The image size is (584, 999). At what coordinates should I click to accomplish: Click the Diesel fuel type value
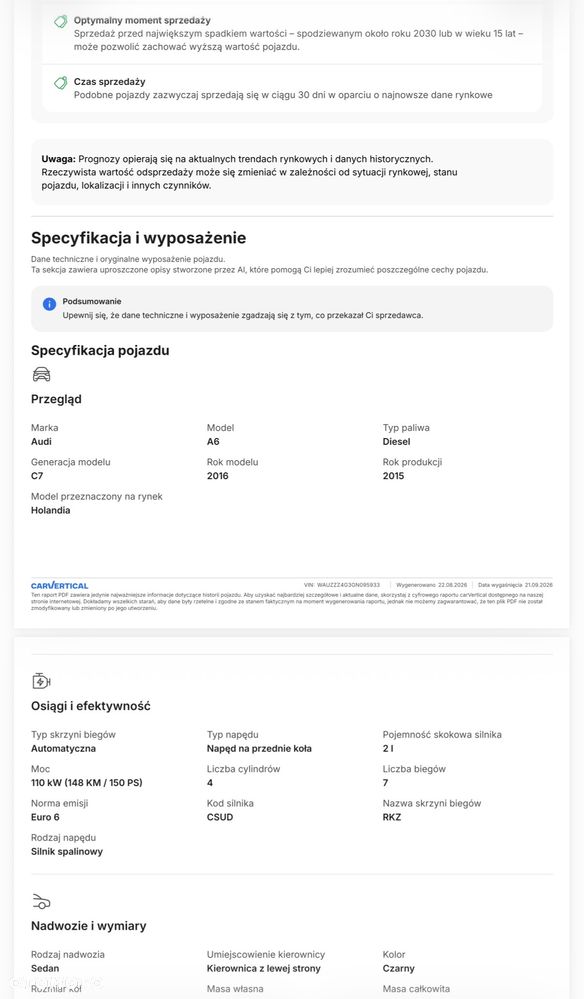396,442
